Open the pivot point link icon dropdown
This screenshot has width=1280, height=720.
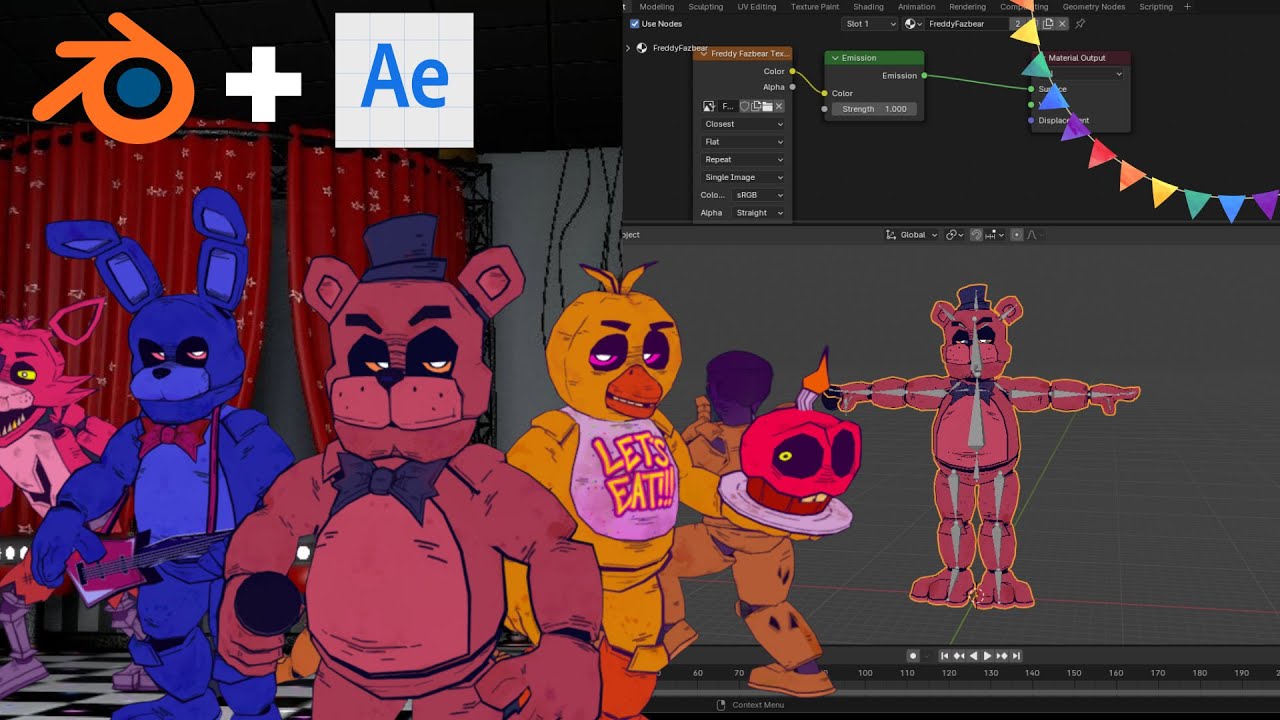[x=954, y=235]
